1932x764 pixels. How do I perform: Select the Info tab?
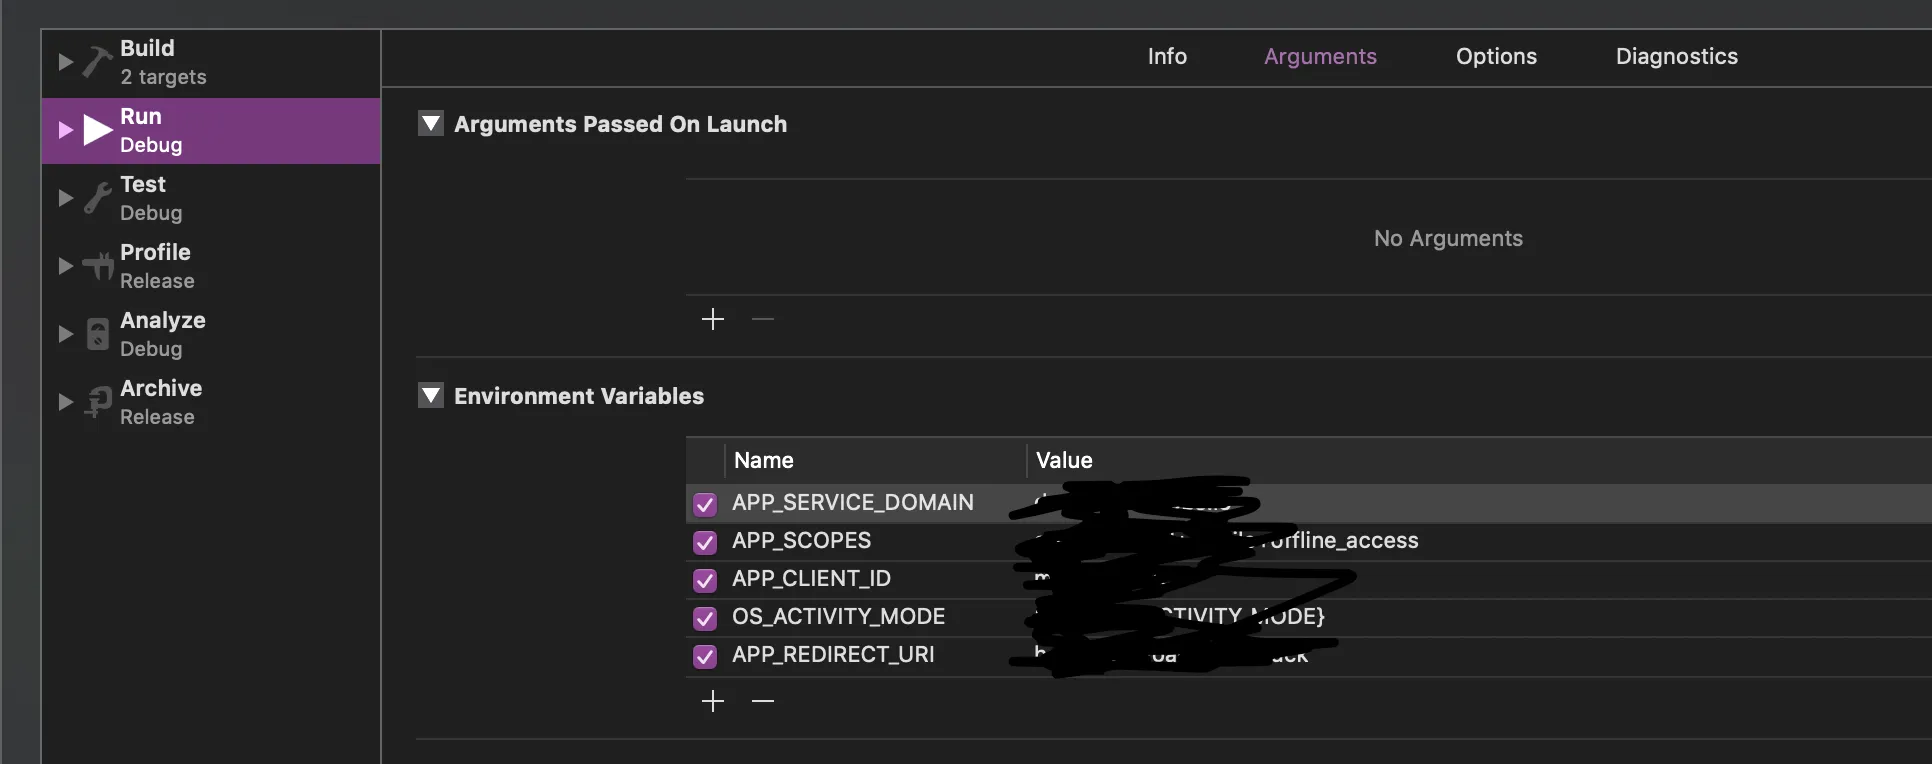click(1167, 57)
